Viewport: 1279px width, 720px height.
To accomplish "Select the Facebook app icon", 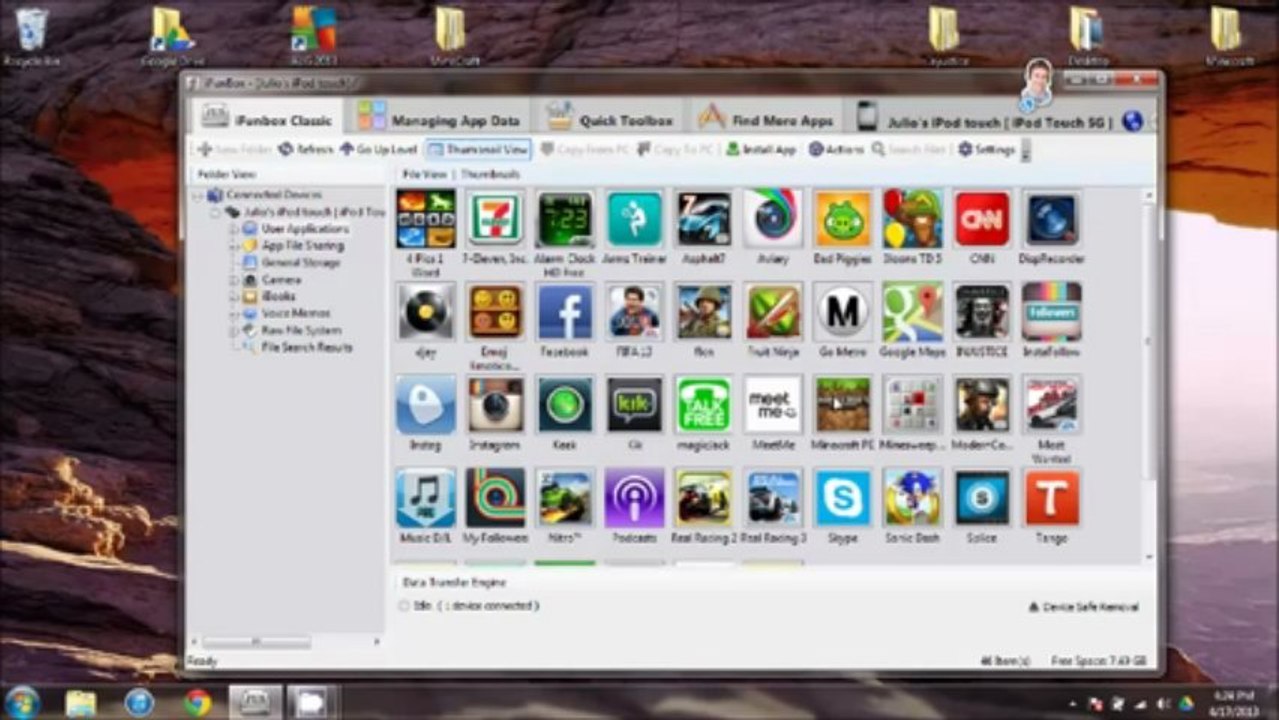I will (x=565, y=312).
